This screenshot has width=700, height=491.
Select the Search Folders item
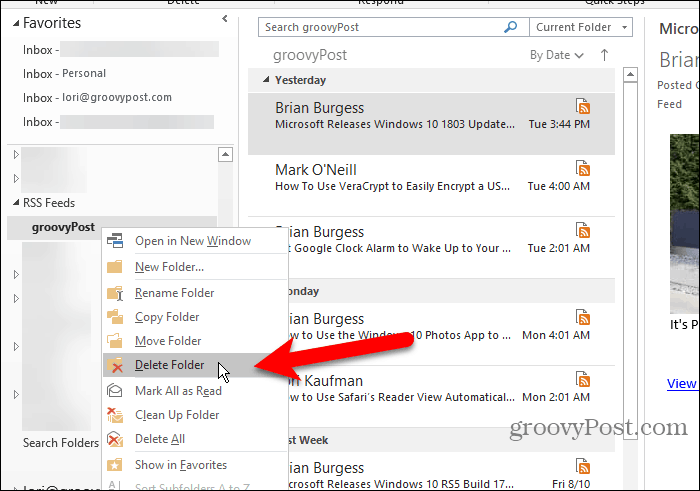tap(61, 443)
